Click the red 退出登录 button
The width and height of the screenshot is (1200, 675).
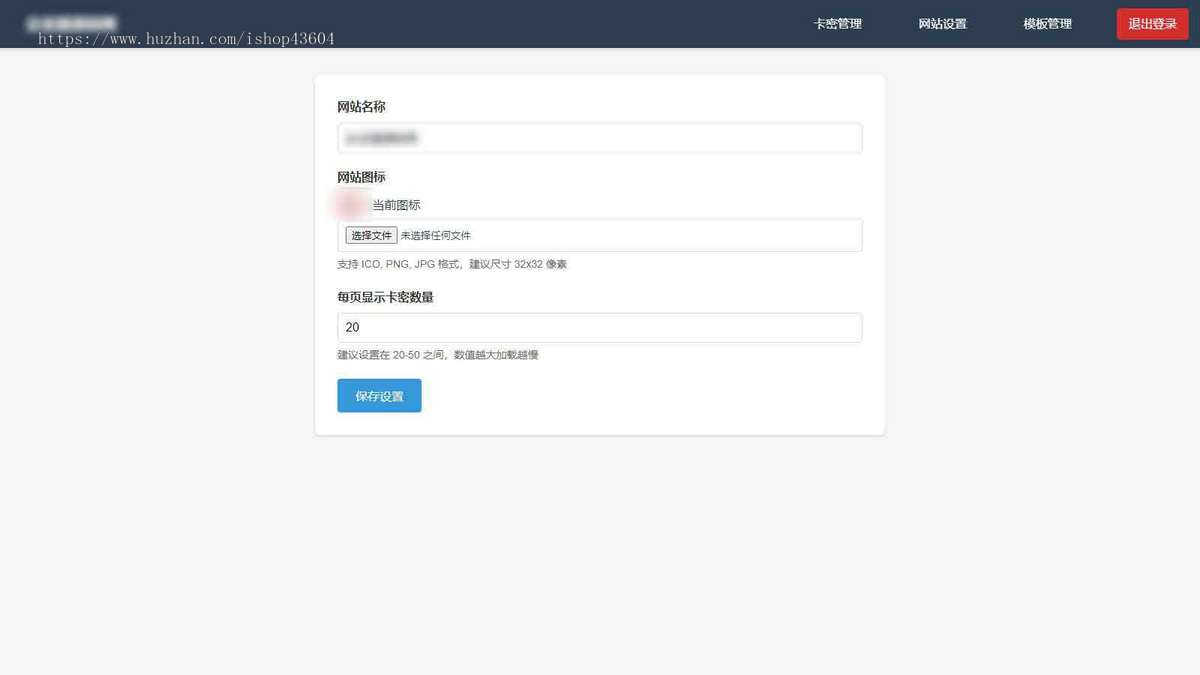(1152, 24)
